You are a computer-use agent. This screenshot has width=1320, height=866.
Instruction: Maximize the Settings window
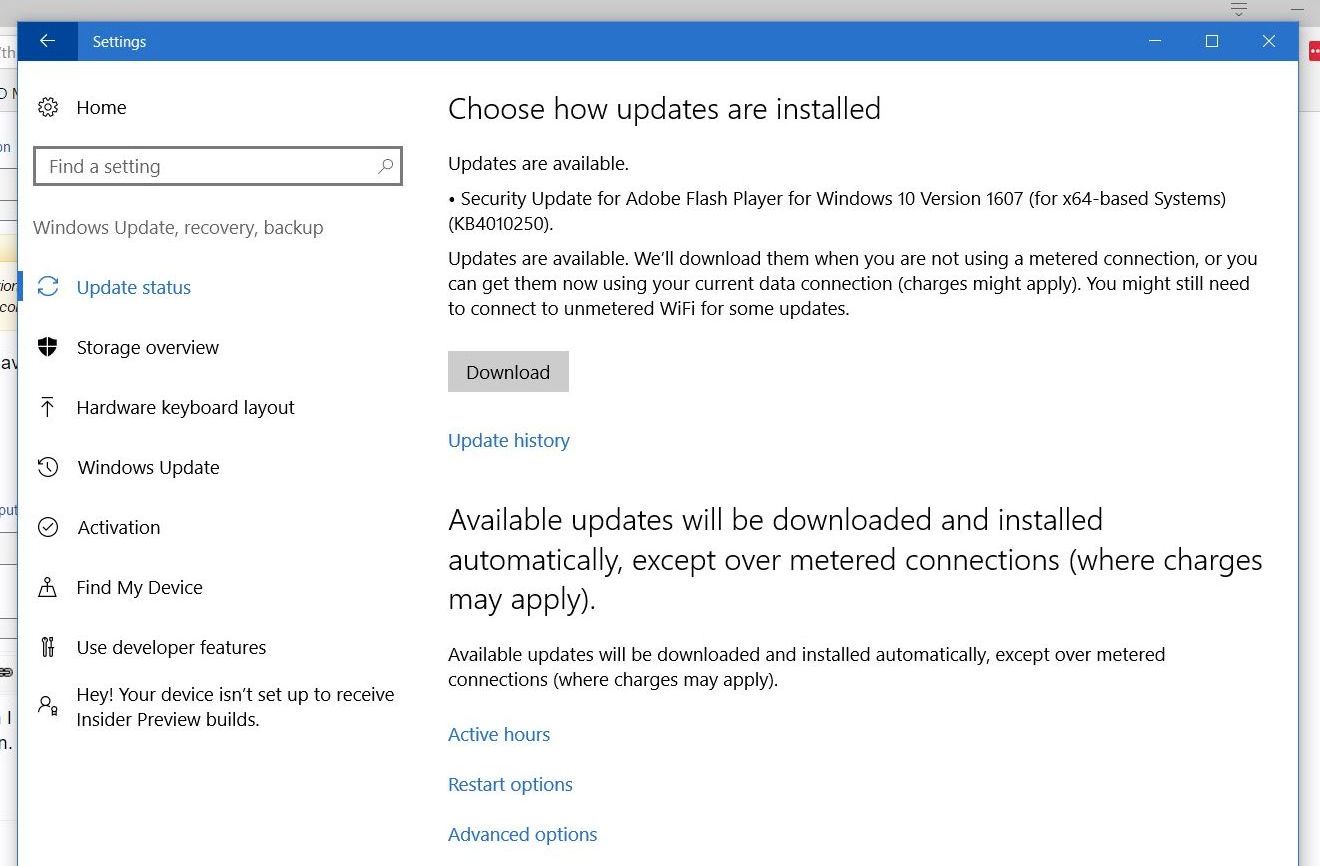coord(1212,41)
